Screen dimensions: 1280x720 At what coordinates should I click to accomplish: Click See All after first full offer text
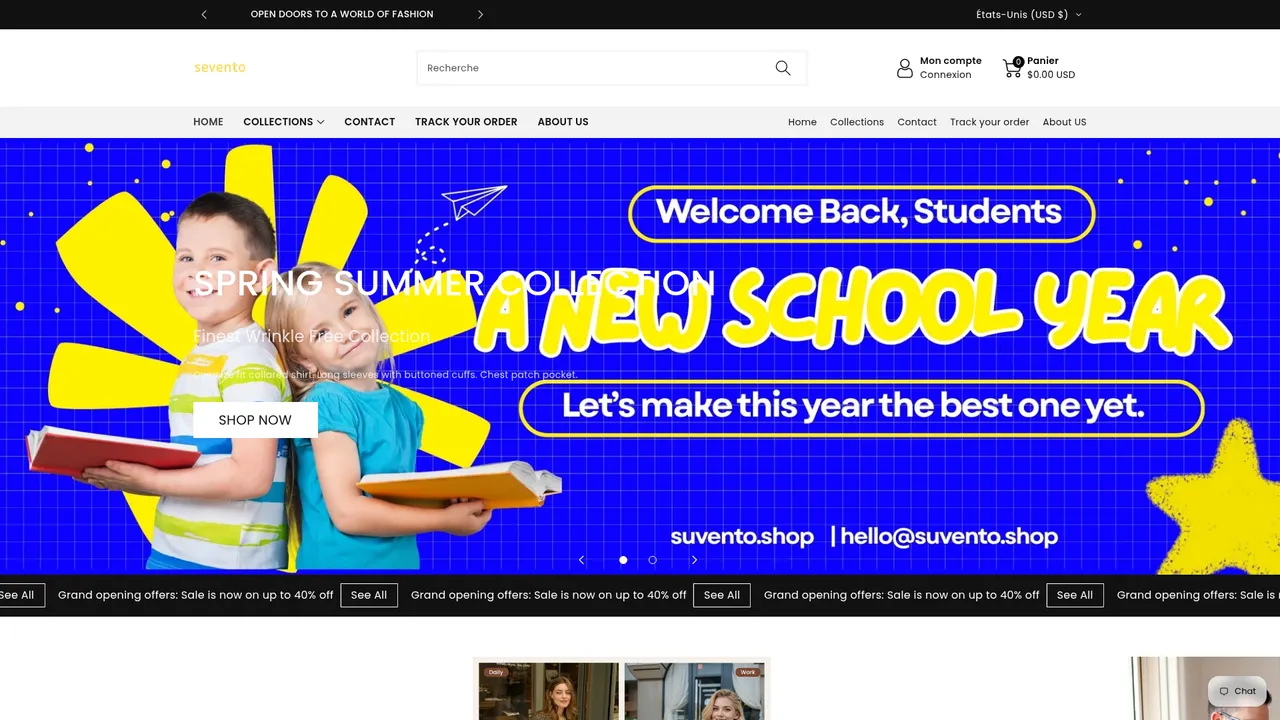(369, 595)
